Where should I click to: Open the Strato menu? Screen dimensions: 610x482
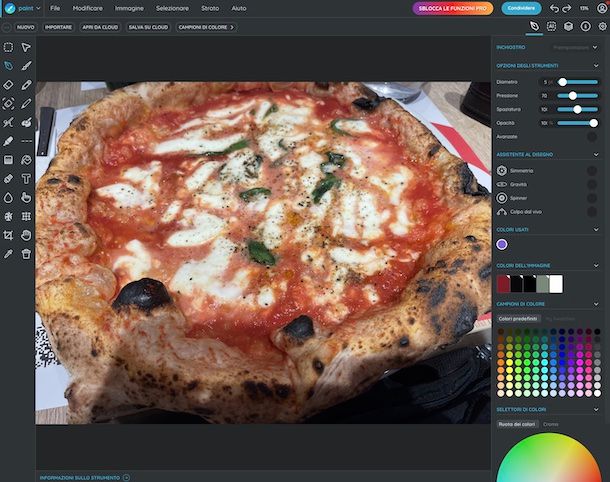pos(210,8)
